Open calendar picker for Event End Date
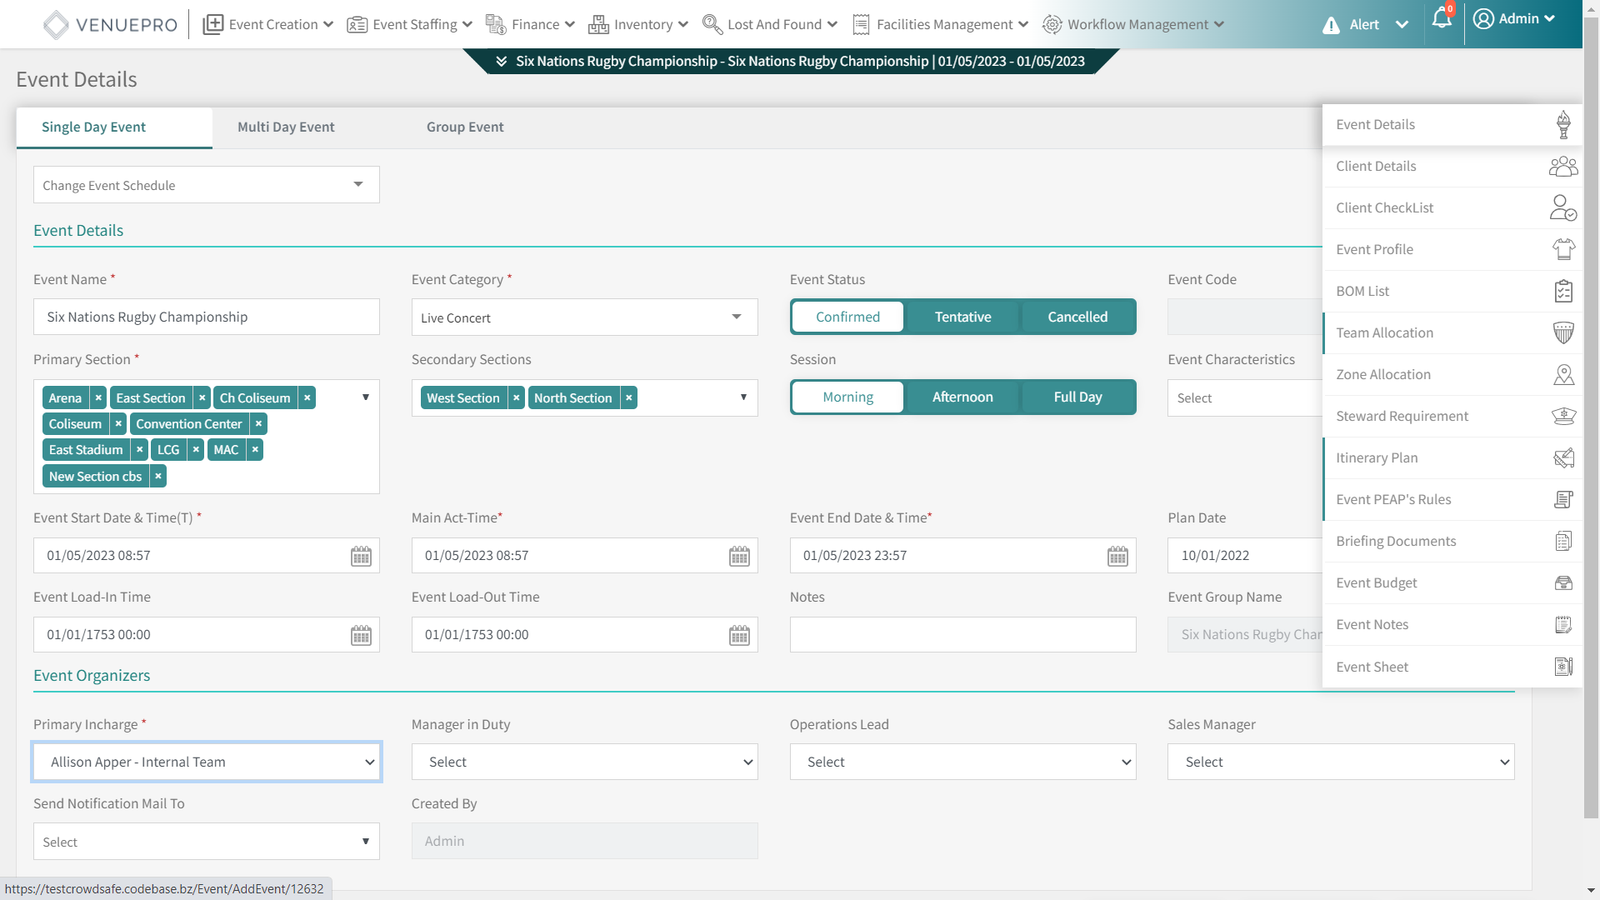1600x900 pixels. [1117, 556]
